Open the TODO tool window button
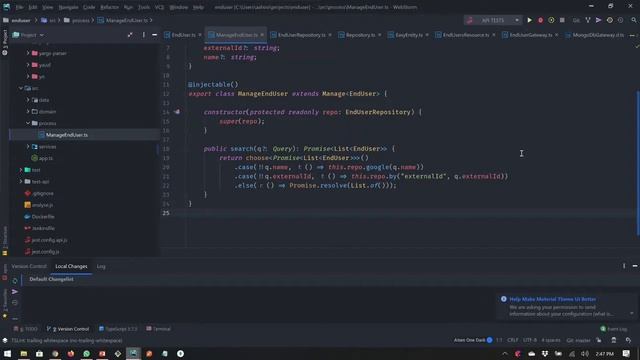The height and width of the screenshot is (360, 640). tap(25, 329)
